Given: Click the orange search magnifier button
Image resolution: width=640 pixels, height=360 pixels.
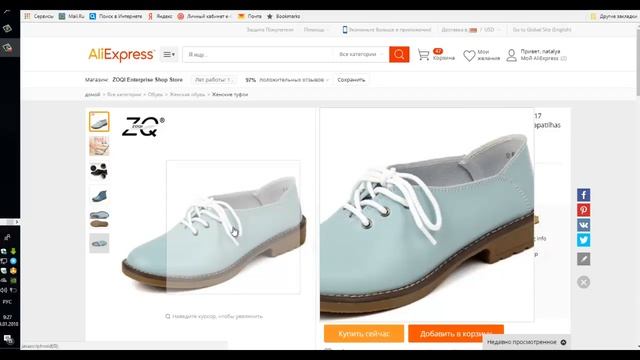Looking at the screenshot, I should tap(399, 54).
